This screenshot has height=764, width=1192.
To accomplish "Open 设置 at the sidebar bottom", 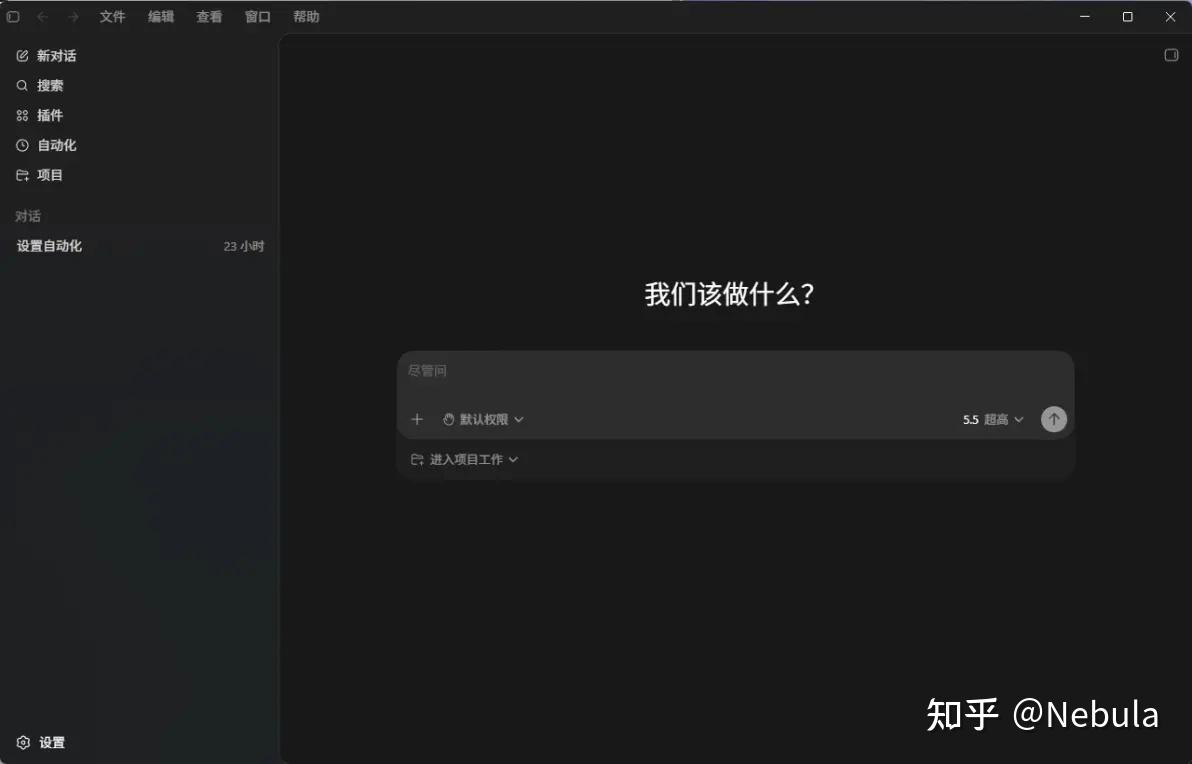I will coord(41,743).
